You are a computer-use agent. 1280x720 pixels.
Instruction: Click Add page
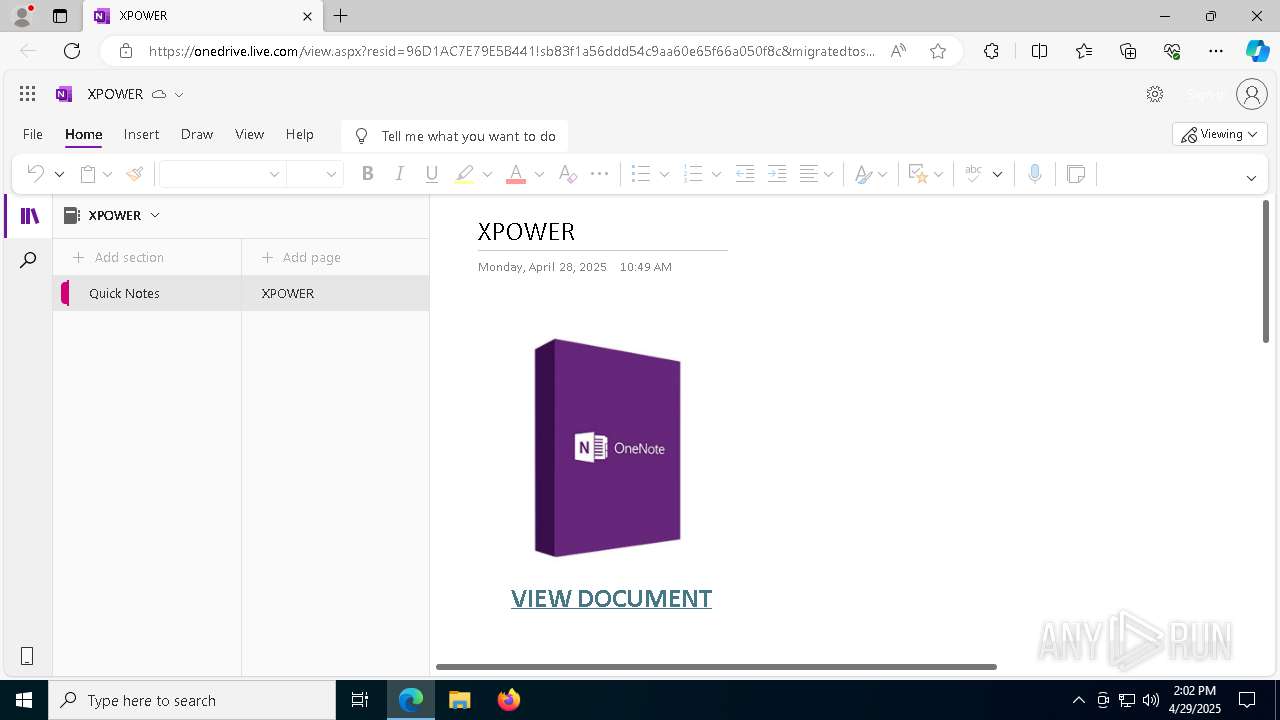point(301,257)
